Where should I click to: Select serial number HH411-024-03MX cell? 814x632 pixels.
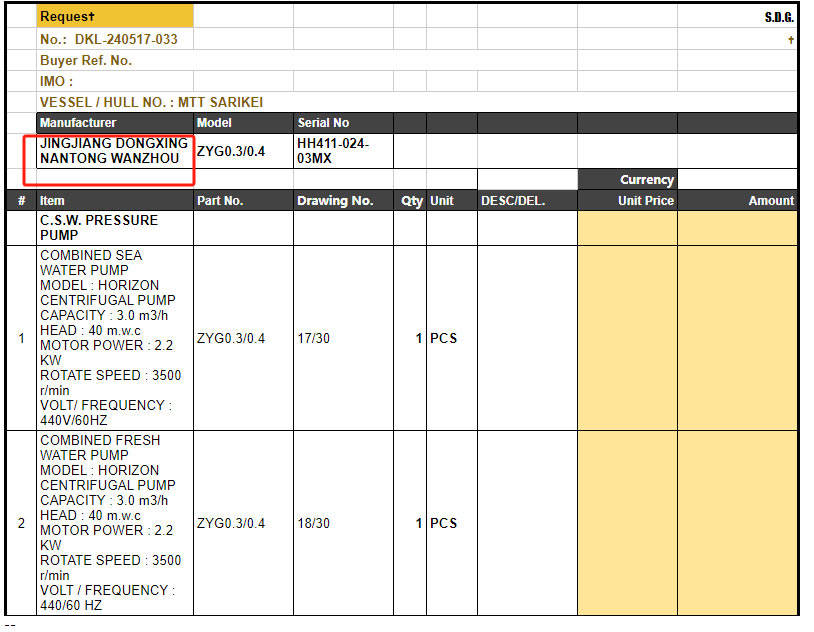(x=342, y=151)
